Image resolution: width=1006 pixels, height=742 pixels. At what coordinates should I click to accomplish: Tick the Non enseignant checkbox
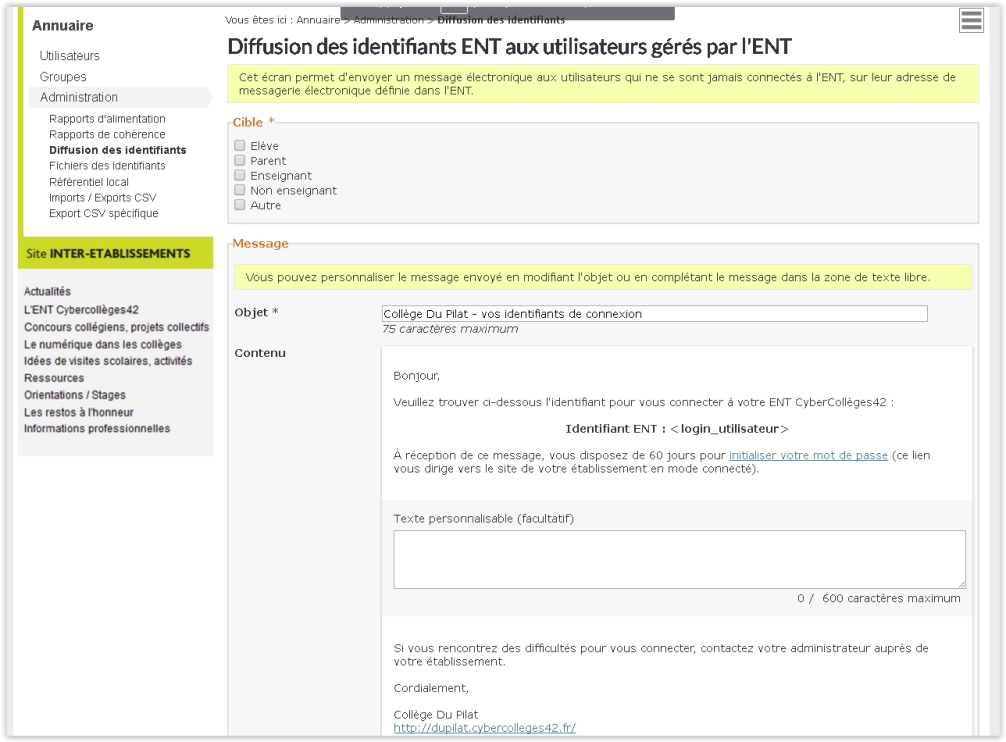[x=240, y=190]
